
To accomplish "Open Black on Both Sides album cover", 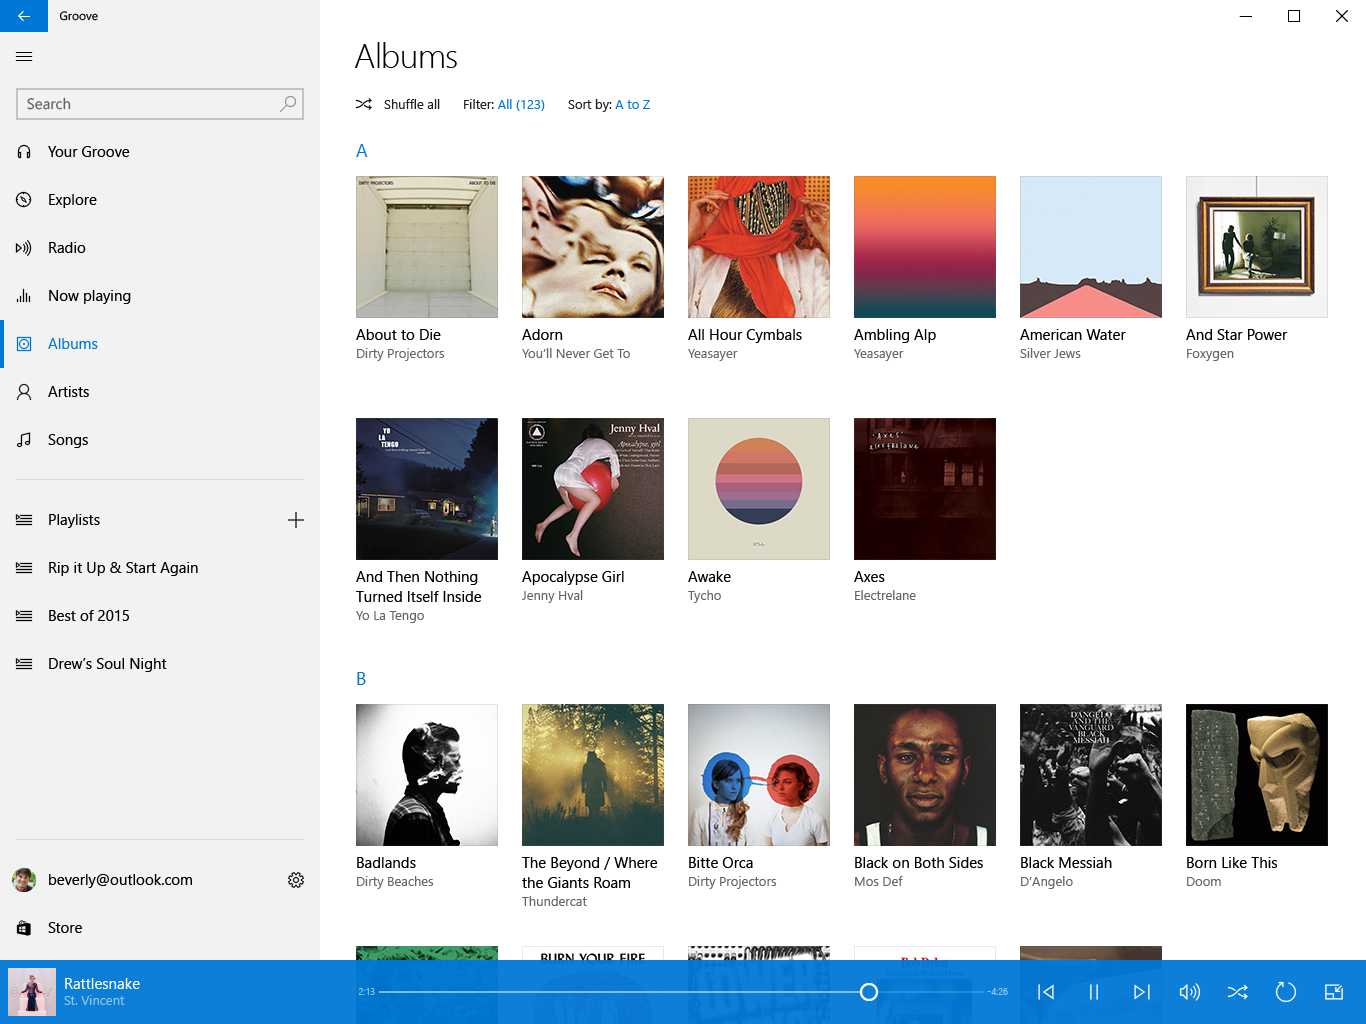I will click(x=925, y=775).
